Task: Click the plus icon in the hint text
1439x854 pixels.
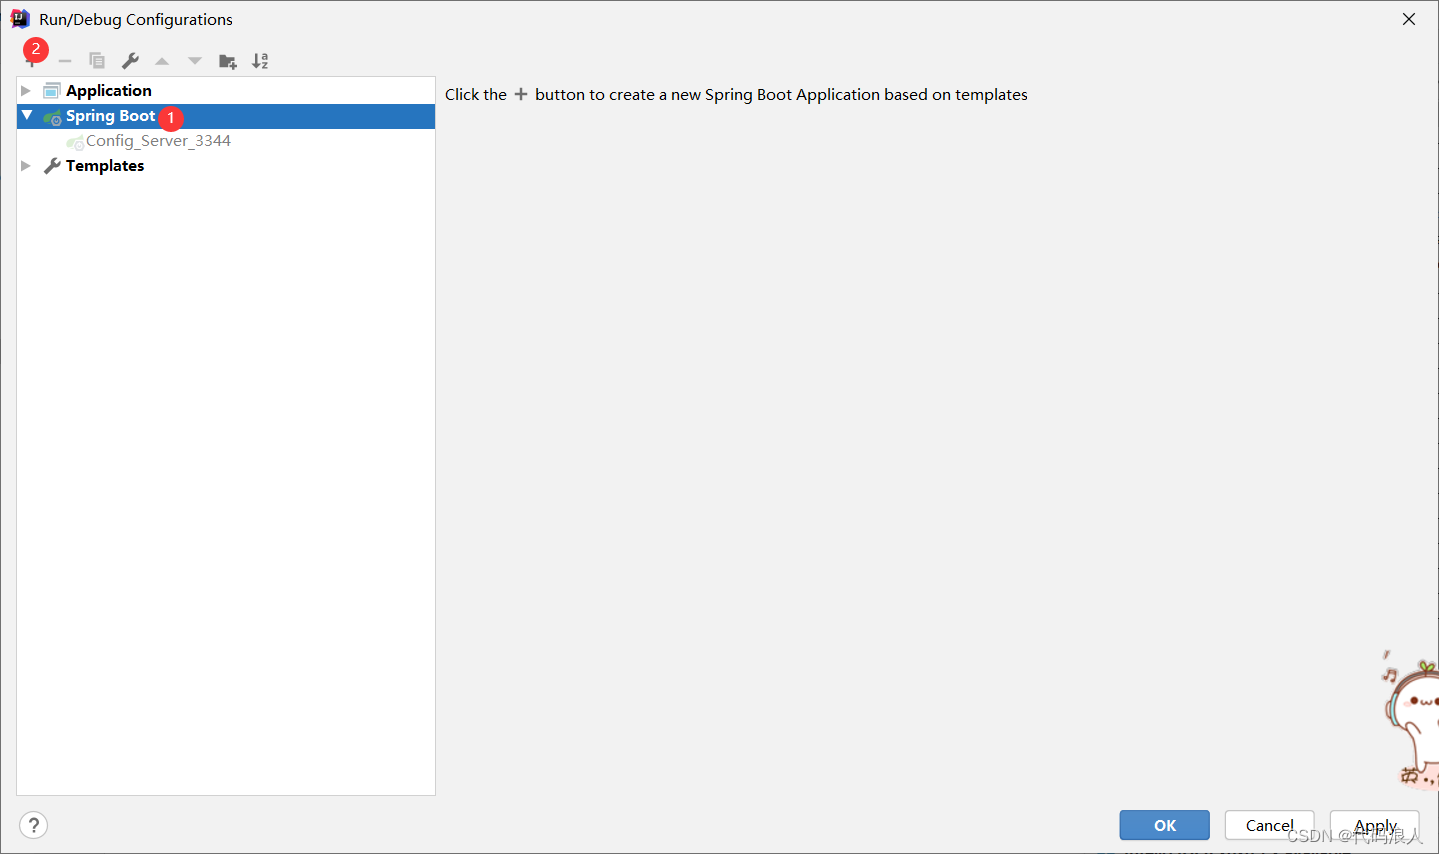Action: tap(521, 94)
